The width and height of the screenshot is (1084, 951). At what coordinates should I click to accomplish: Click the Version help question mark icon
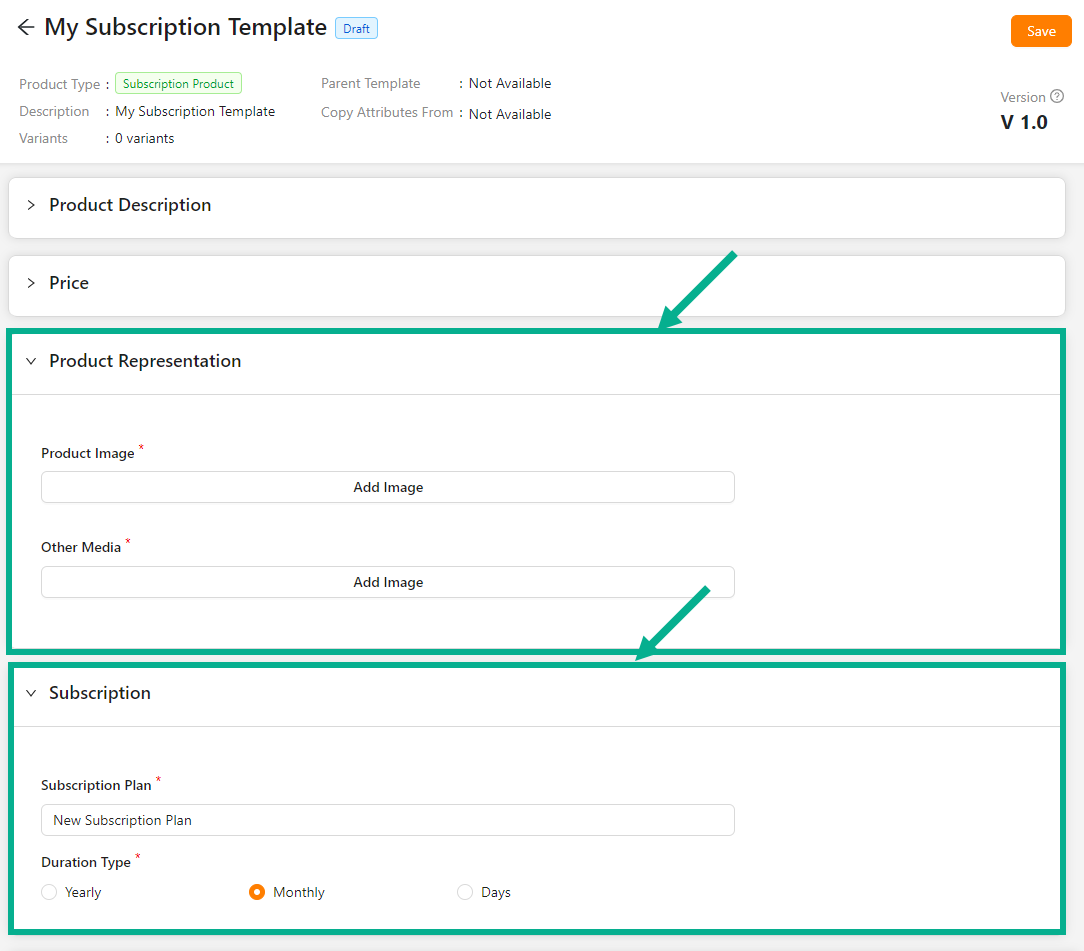click(x=1057, y=97)
